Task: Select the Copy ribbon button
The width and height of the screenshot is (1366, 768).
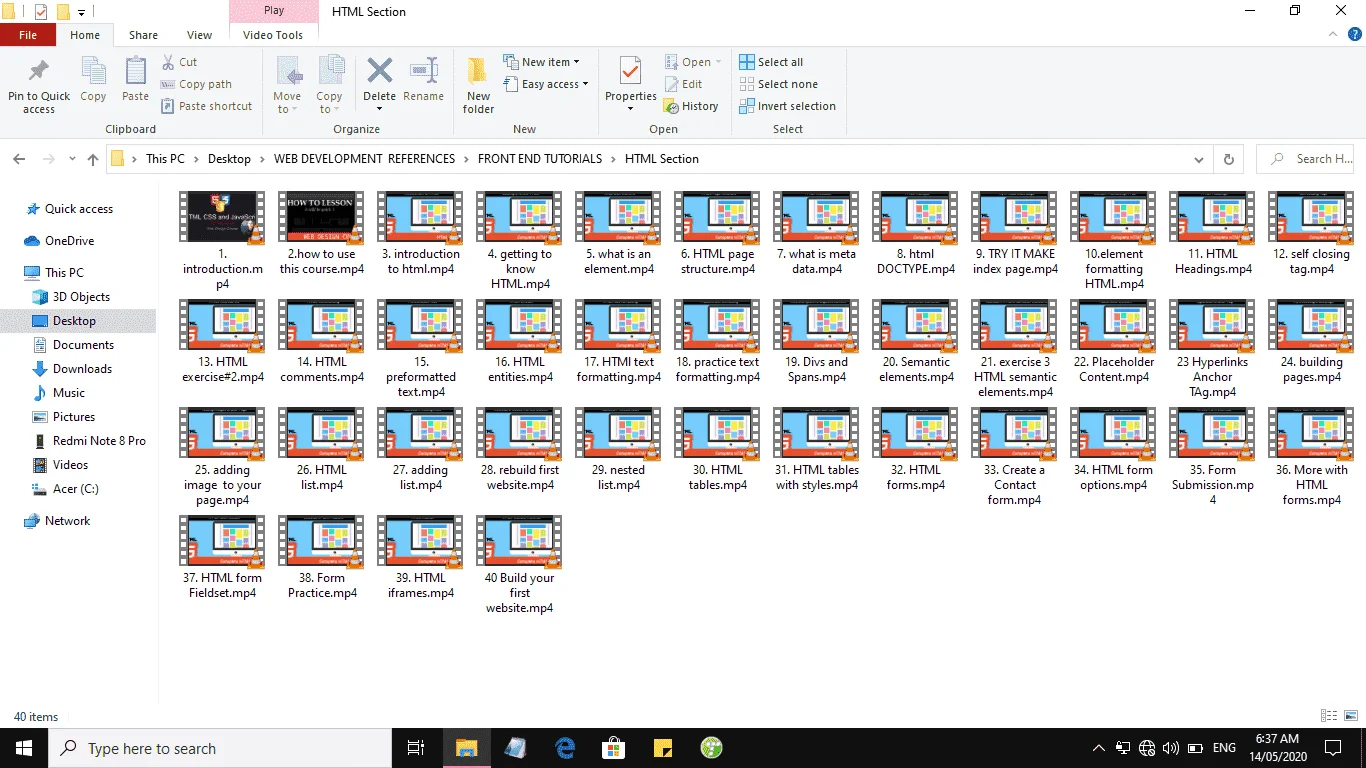Action: click(x=93, y=80)
